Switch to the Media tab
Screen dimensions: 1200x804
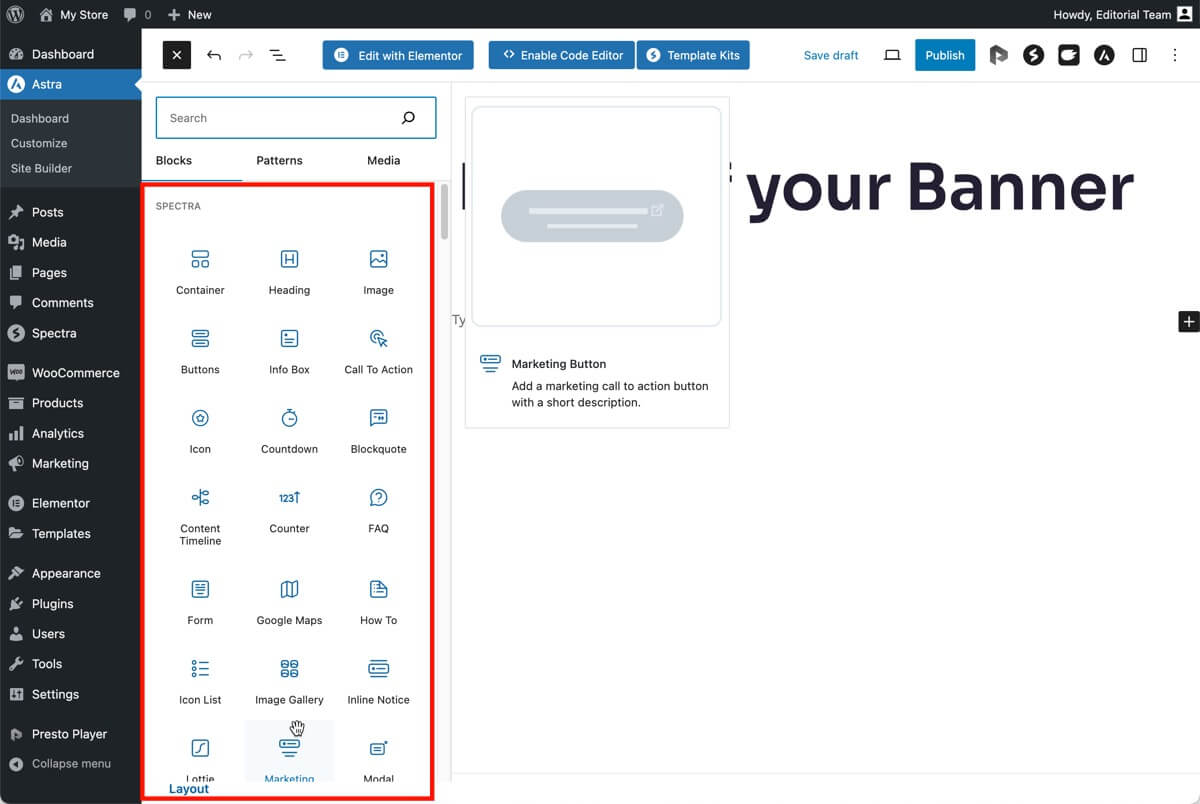(384, 160)
